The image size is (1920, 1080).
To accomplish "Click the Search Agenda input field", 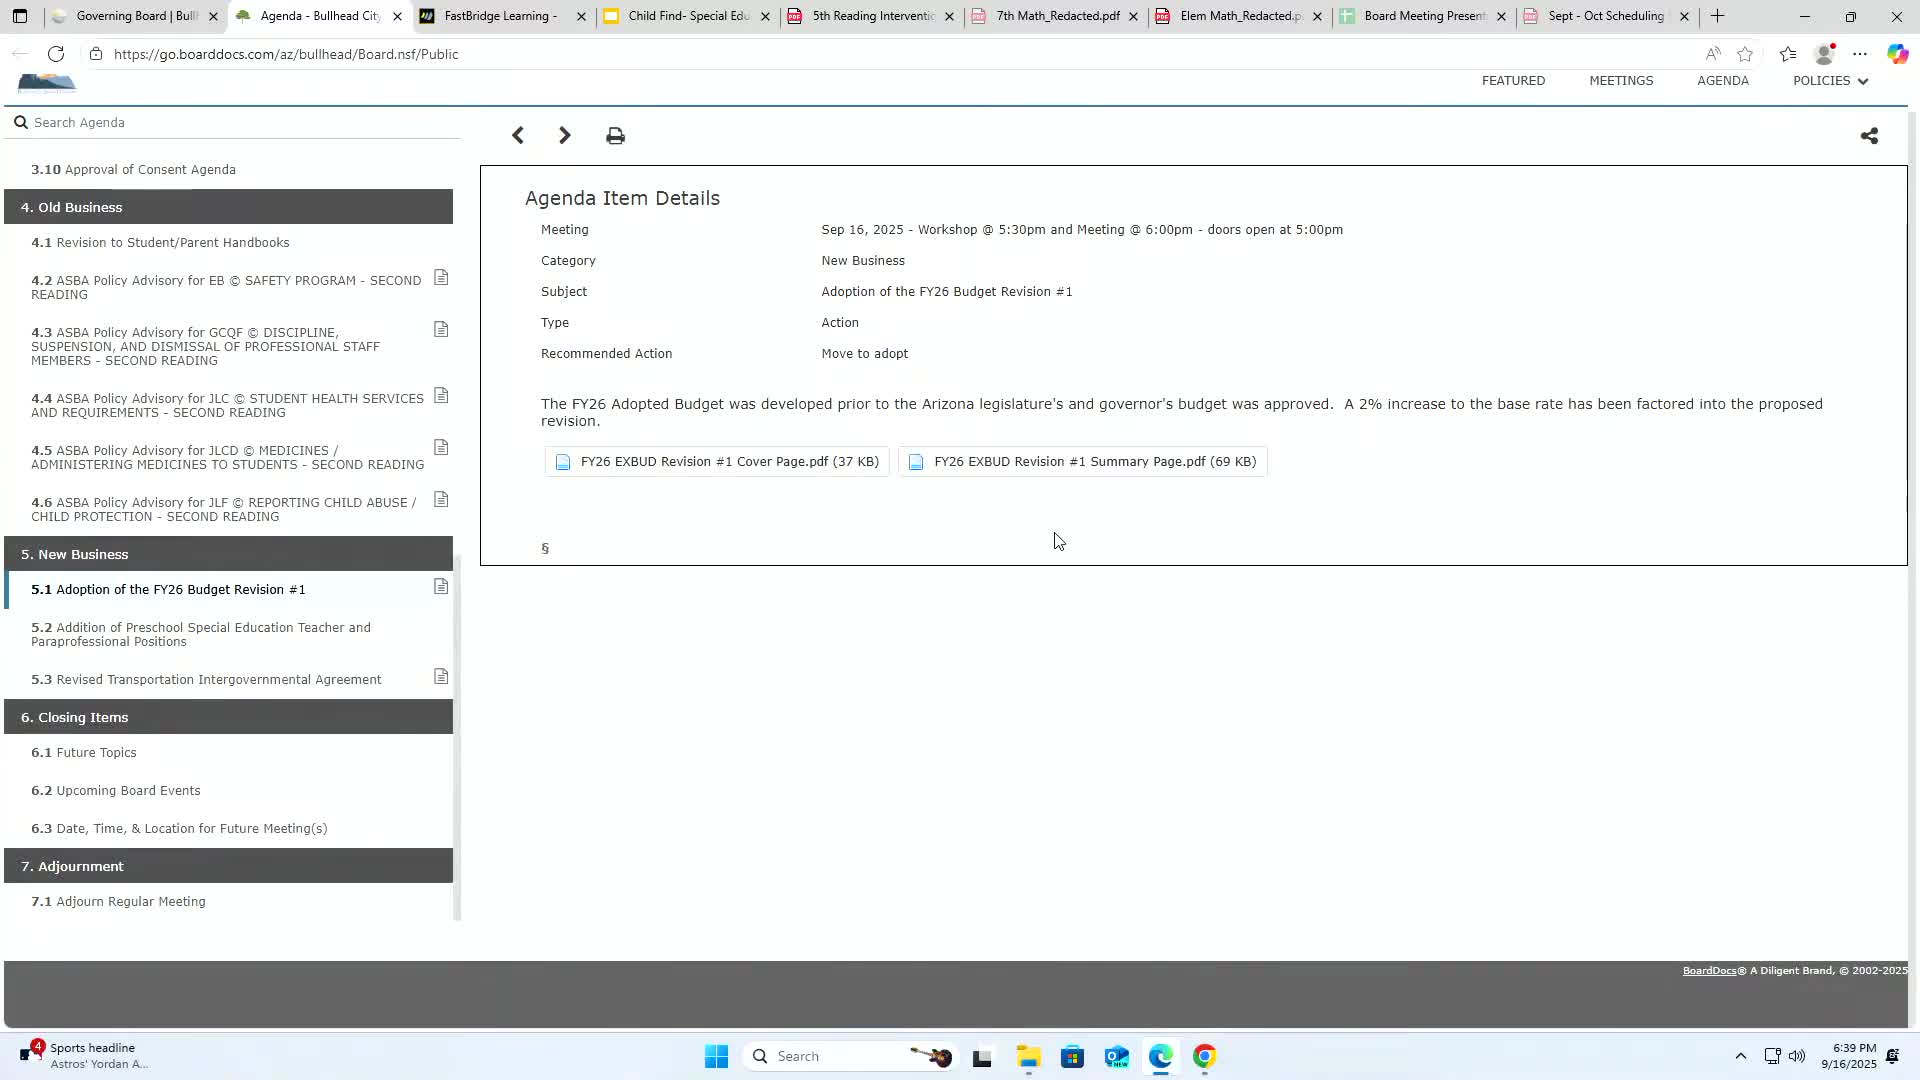I will pyautogui.click(x=240, y=122).
